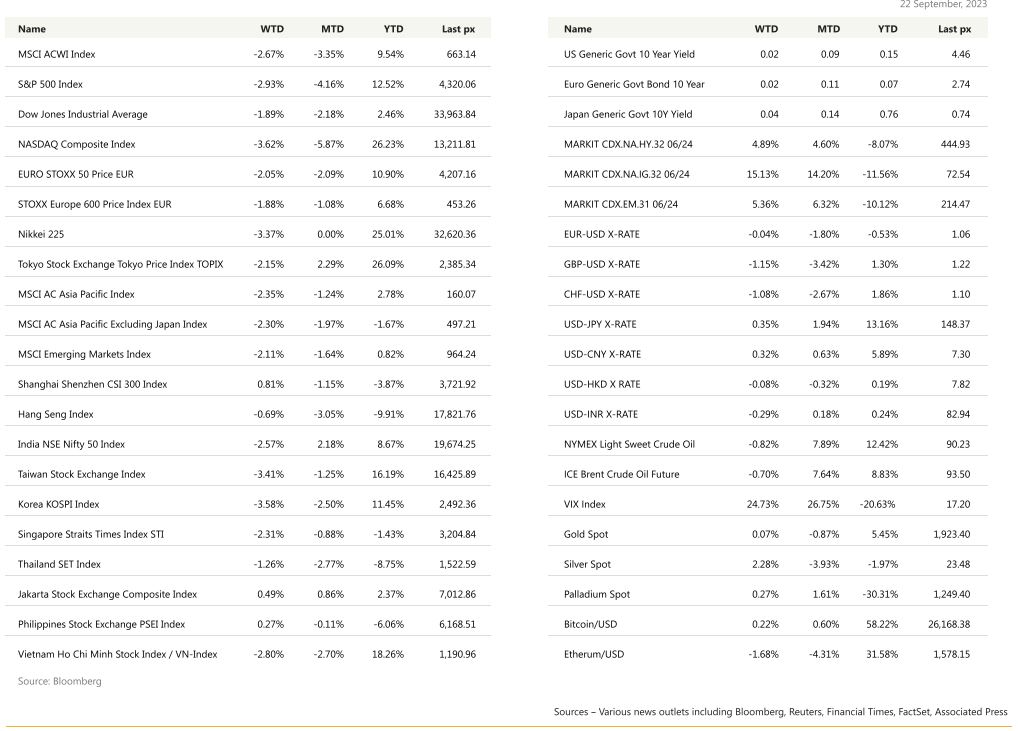Click the 22 September, 2023 date text

[x=943, y=4]
